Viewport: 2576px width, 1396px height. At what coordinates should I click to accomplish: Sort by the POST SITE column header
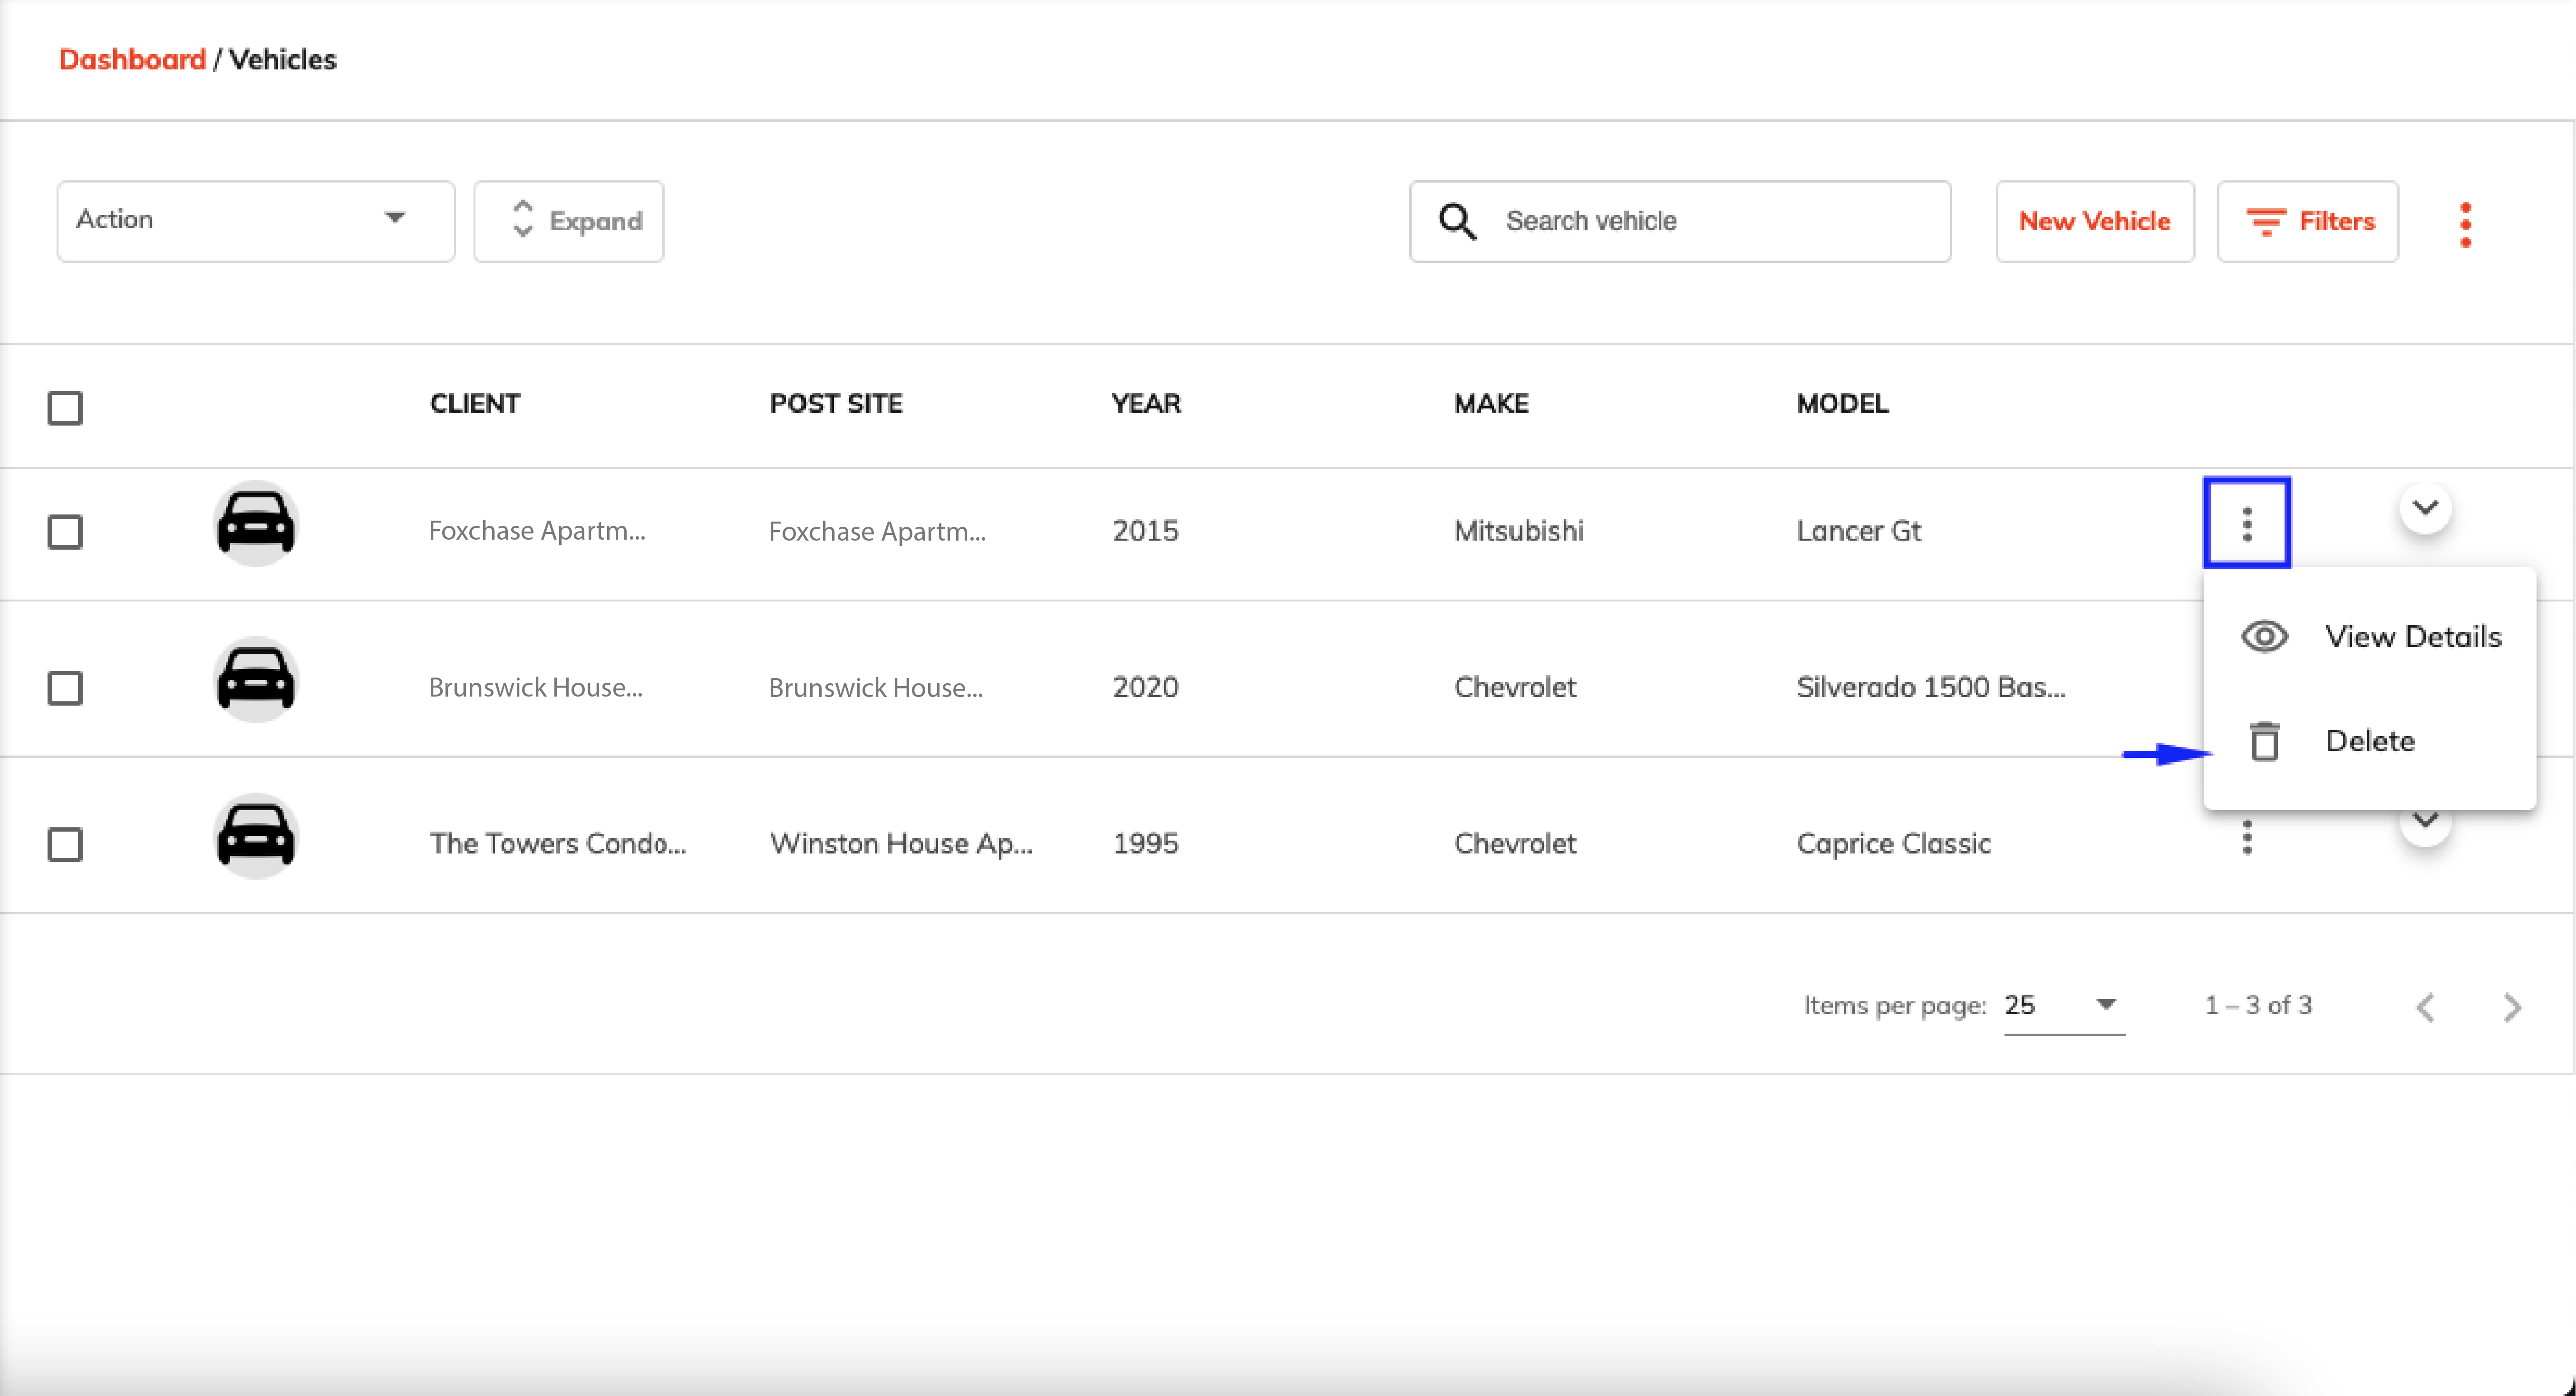tap(835, 403)
